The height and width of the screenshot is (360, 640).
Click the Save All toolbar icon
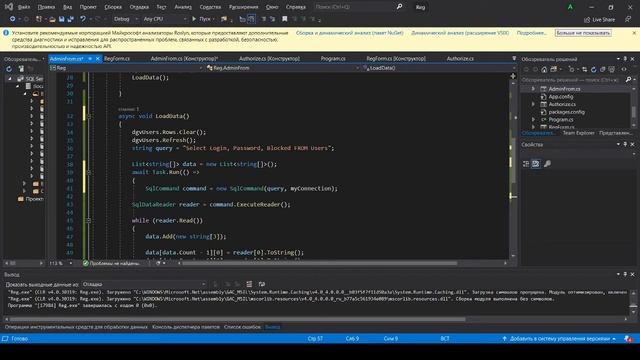pos(70,19)
